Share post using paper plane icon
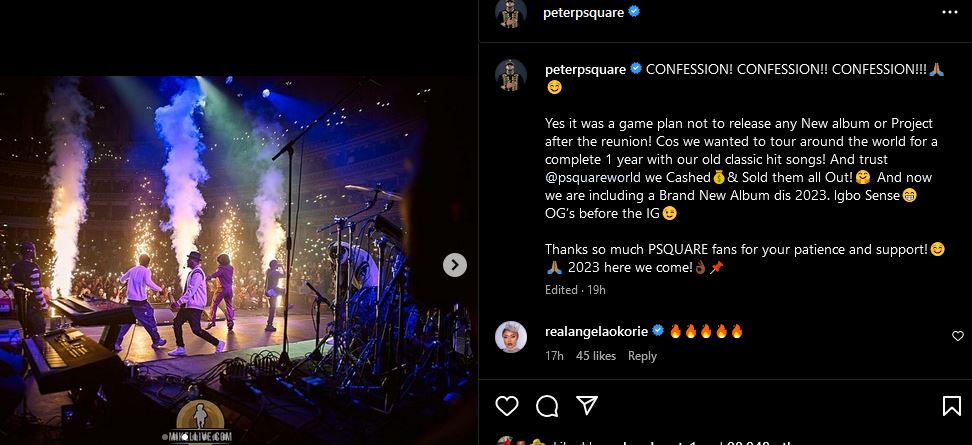 (587, 405)
